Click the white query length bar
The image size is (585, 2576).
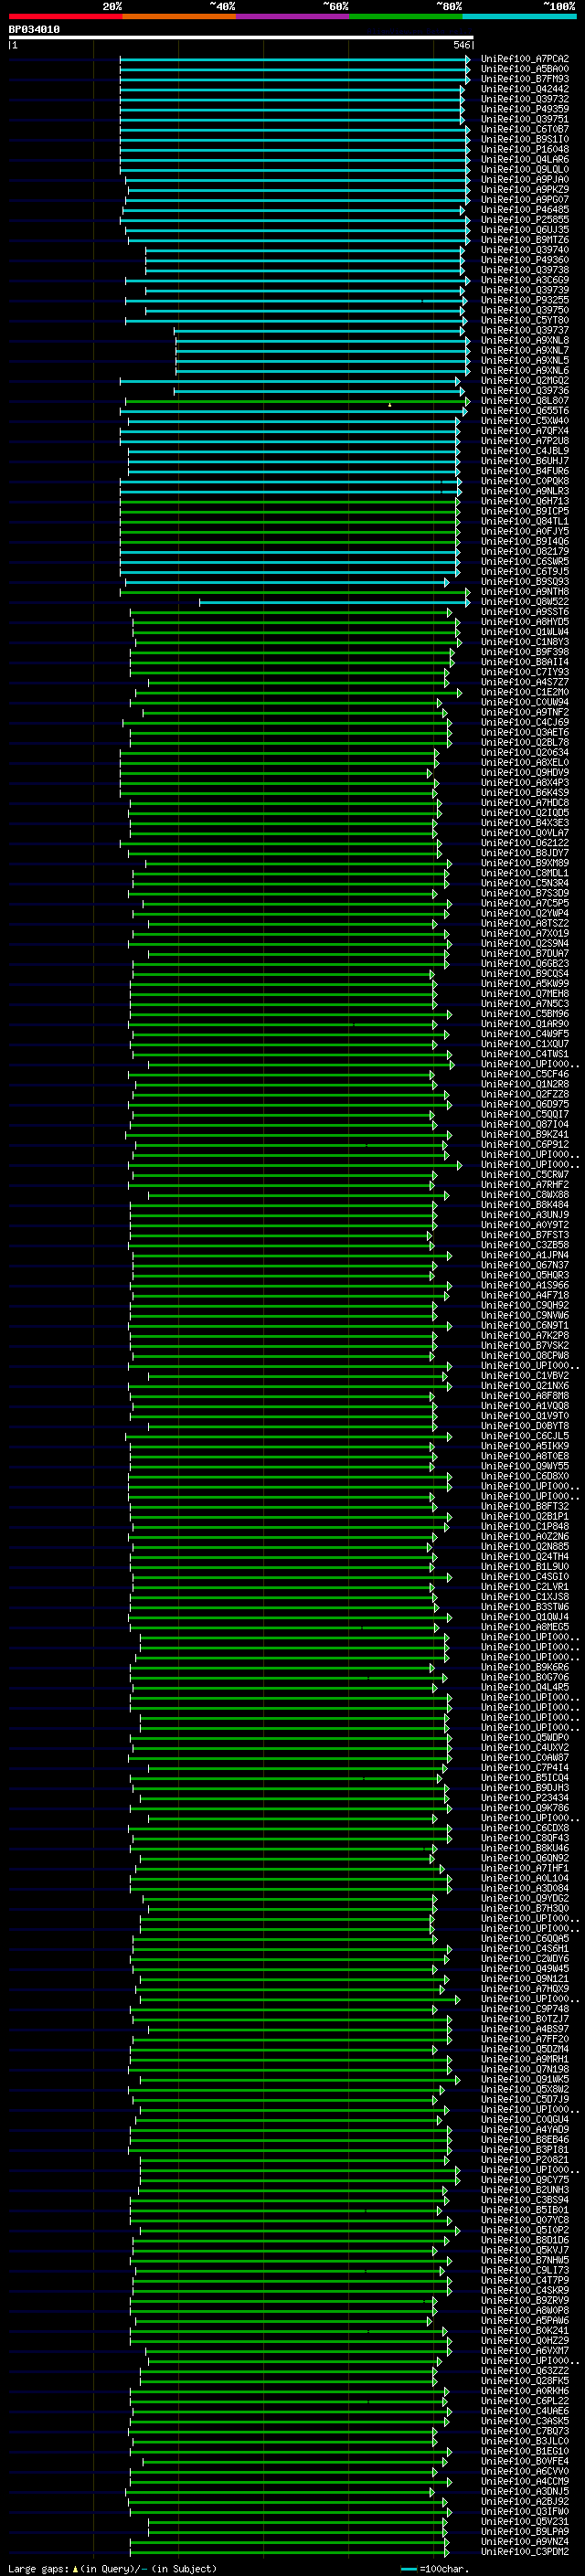[241, 37]
